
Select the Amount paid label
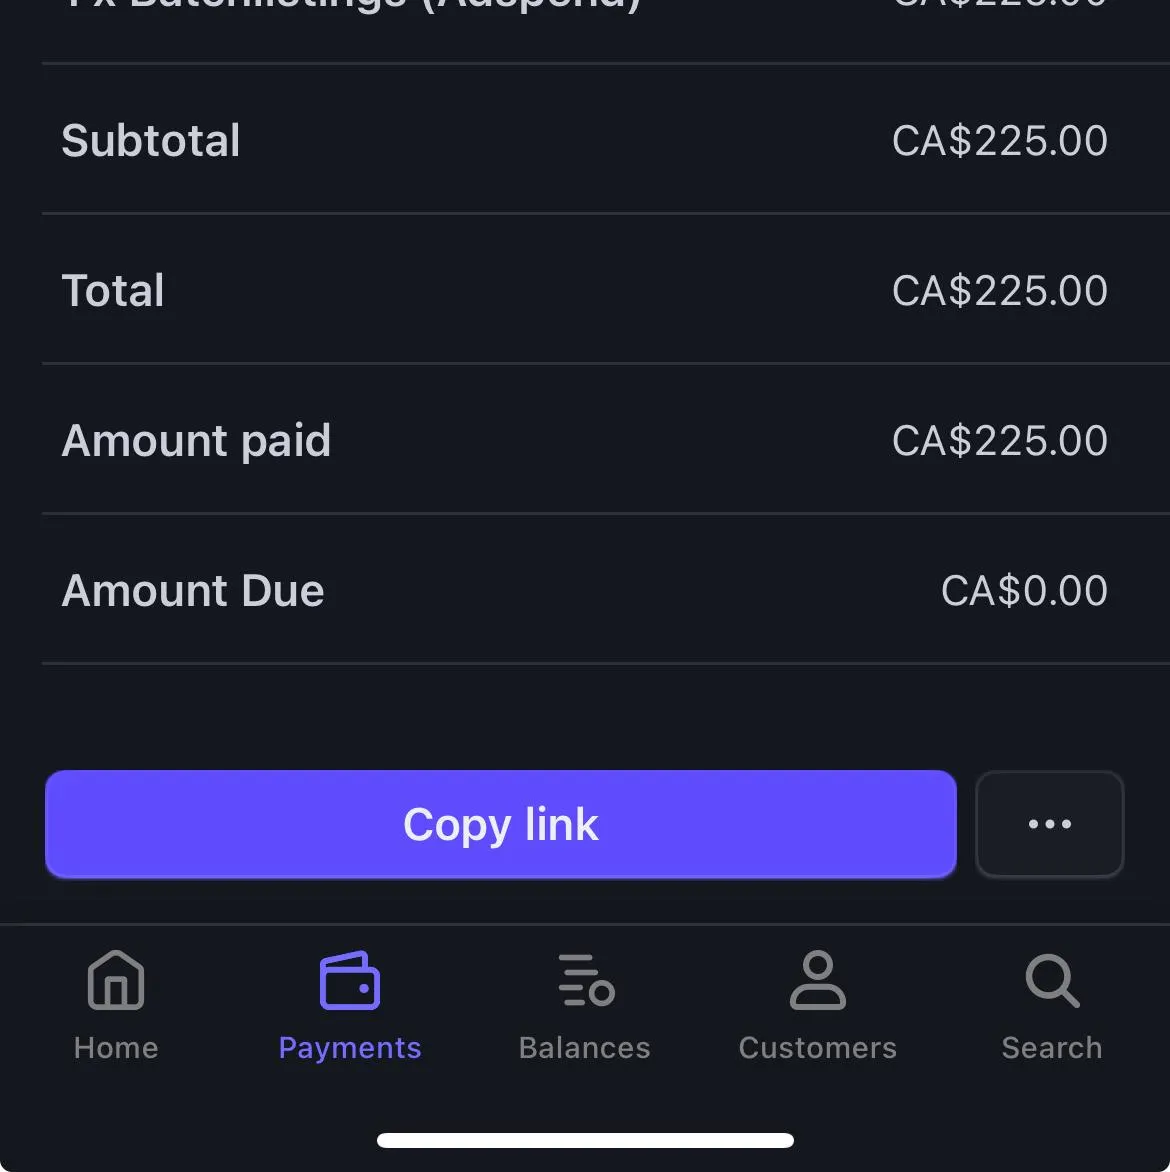[x=196, y=440]
